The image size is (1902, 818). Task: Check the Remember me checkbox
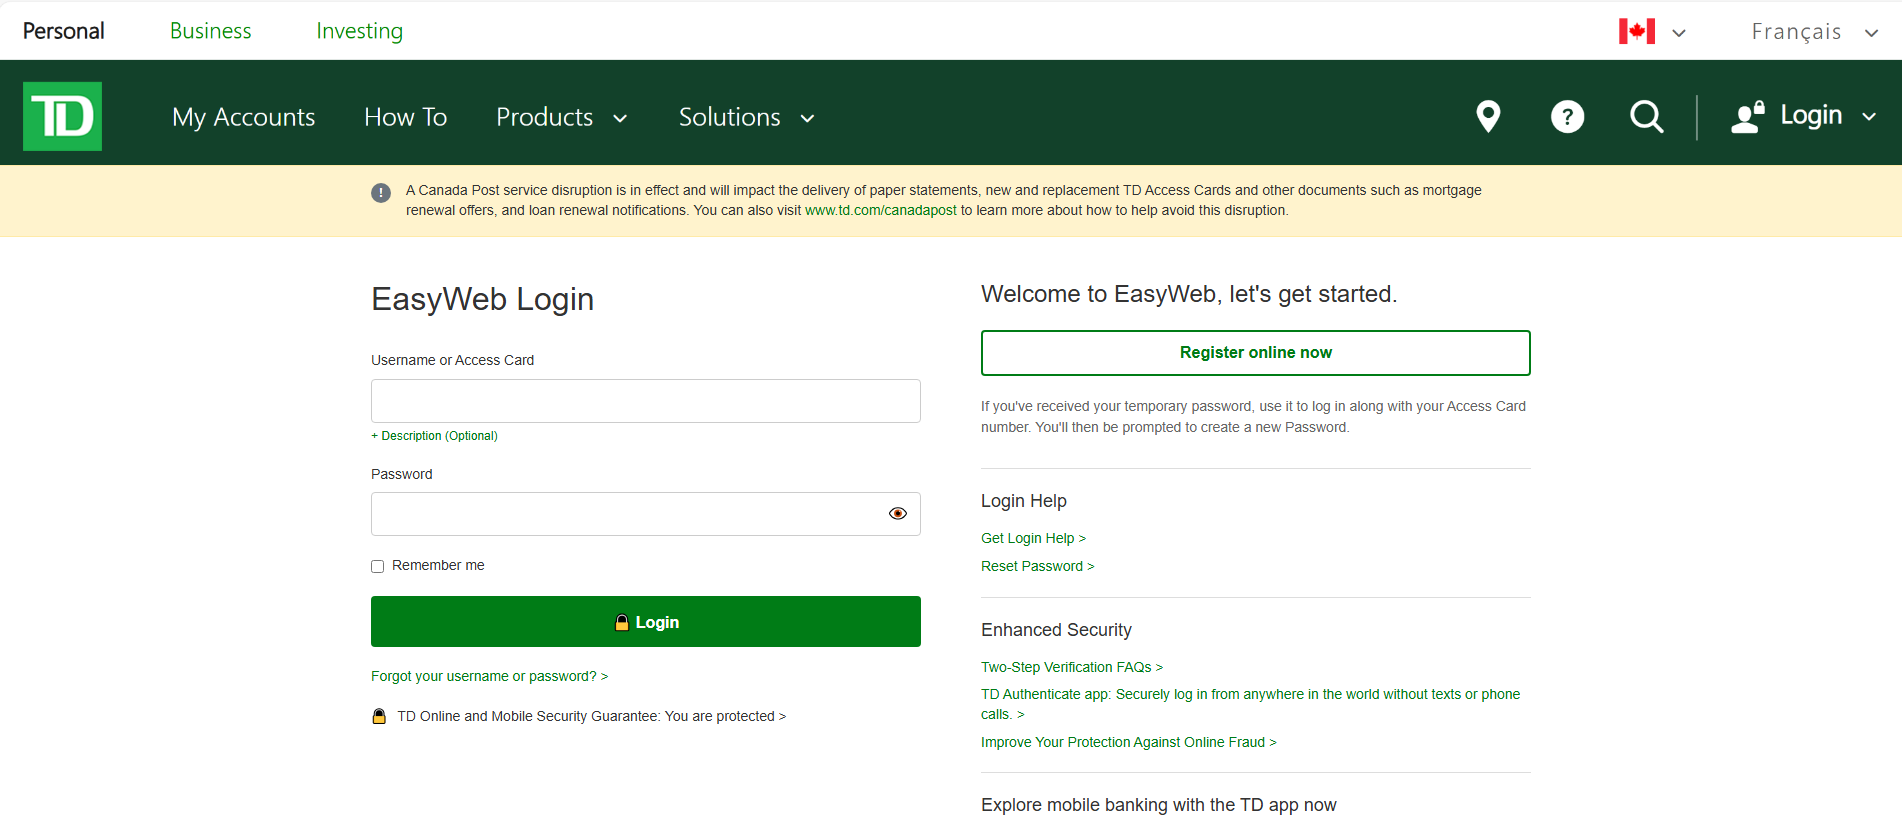(378, 566)
